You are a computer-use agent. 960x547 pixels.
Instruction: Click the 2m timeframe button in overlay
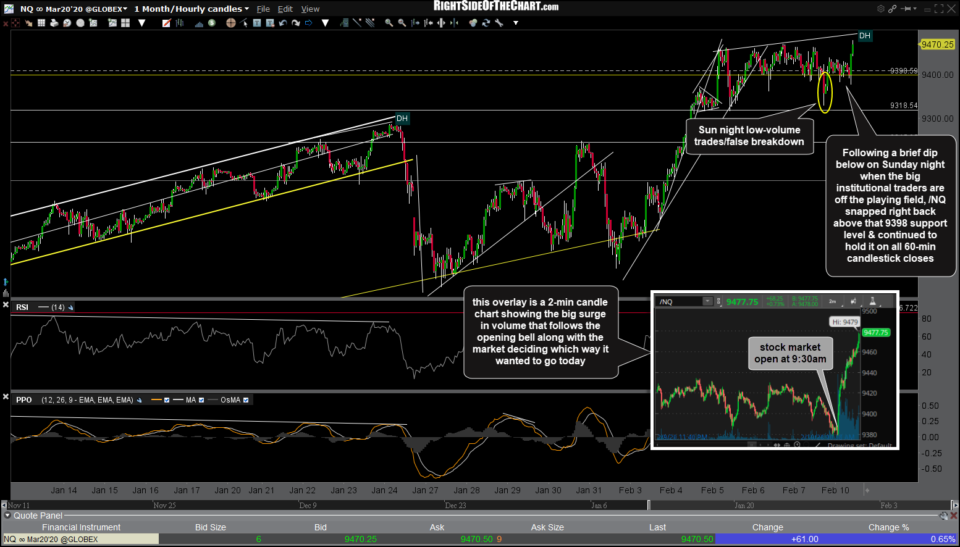point(833,301)
